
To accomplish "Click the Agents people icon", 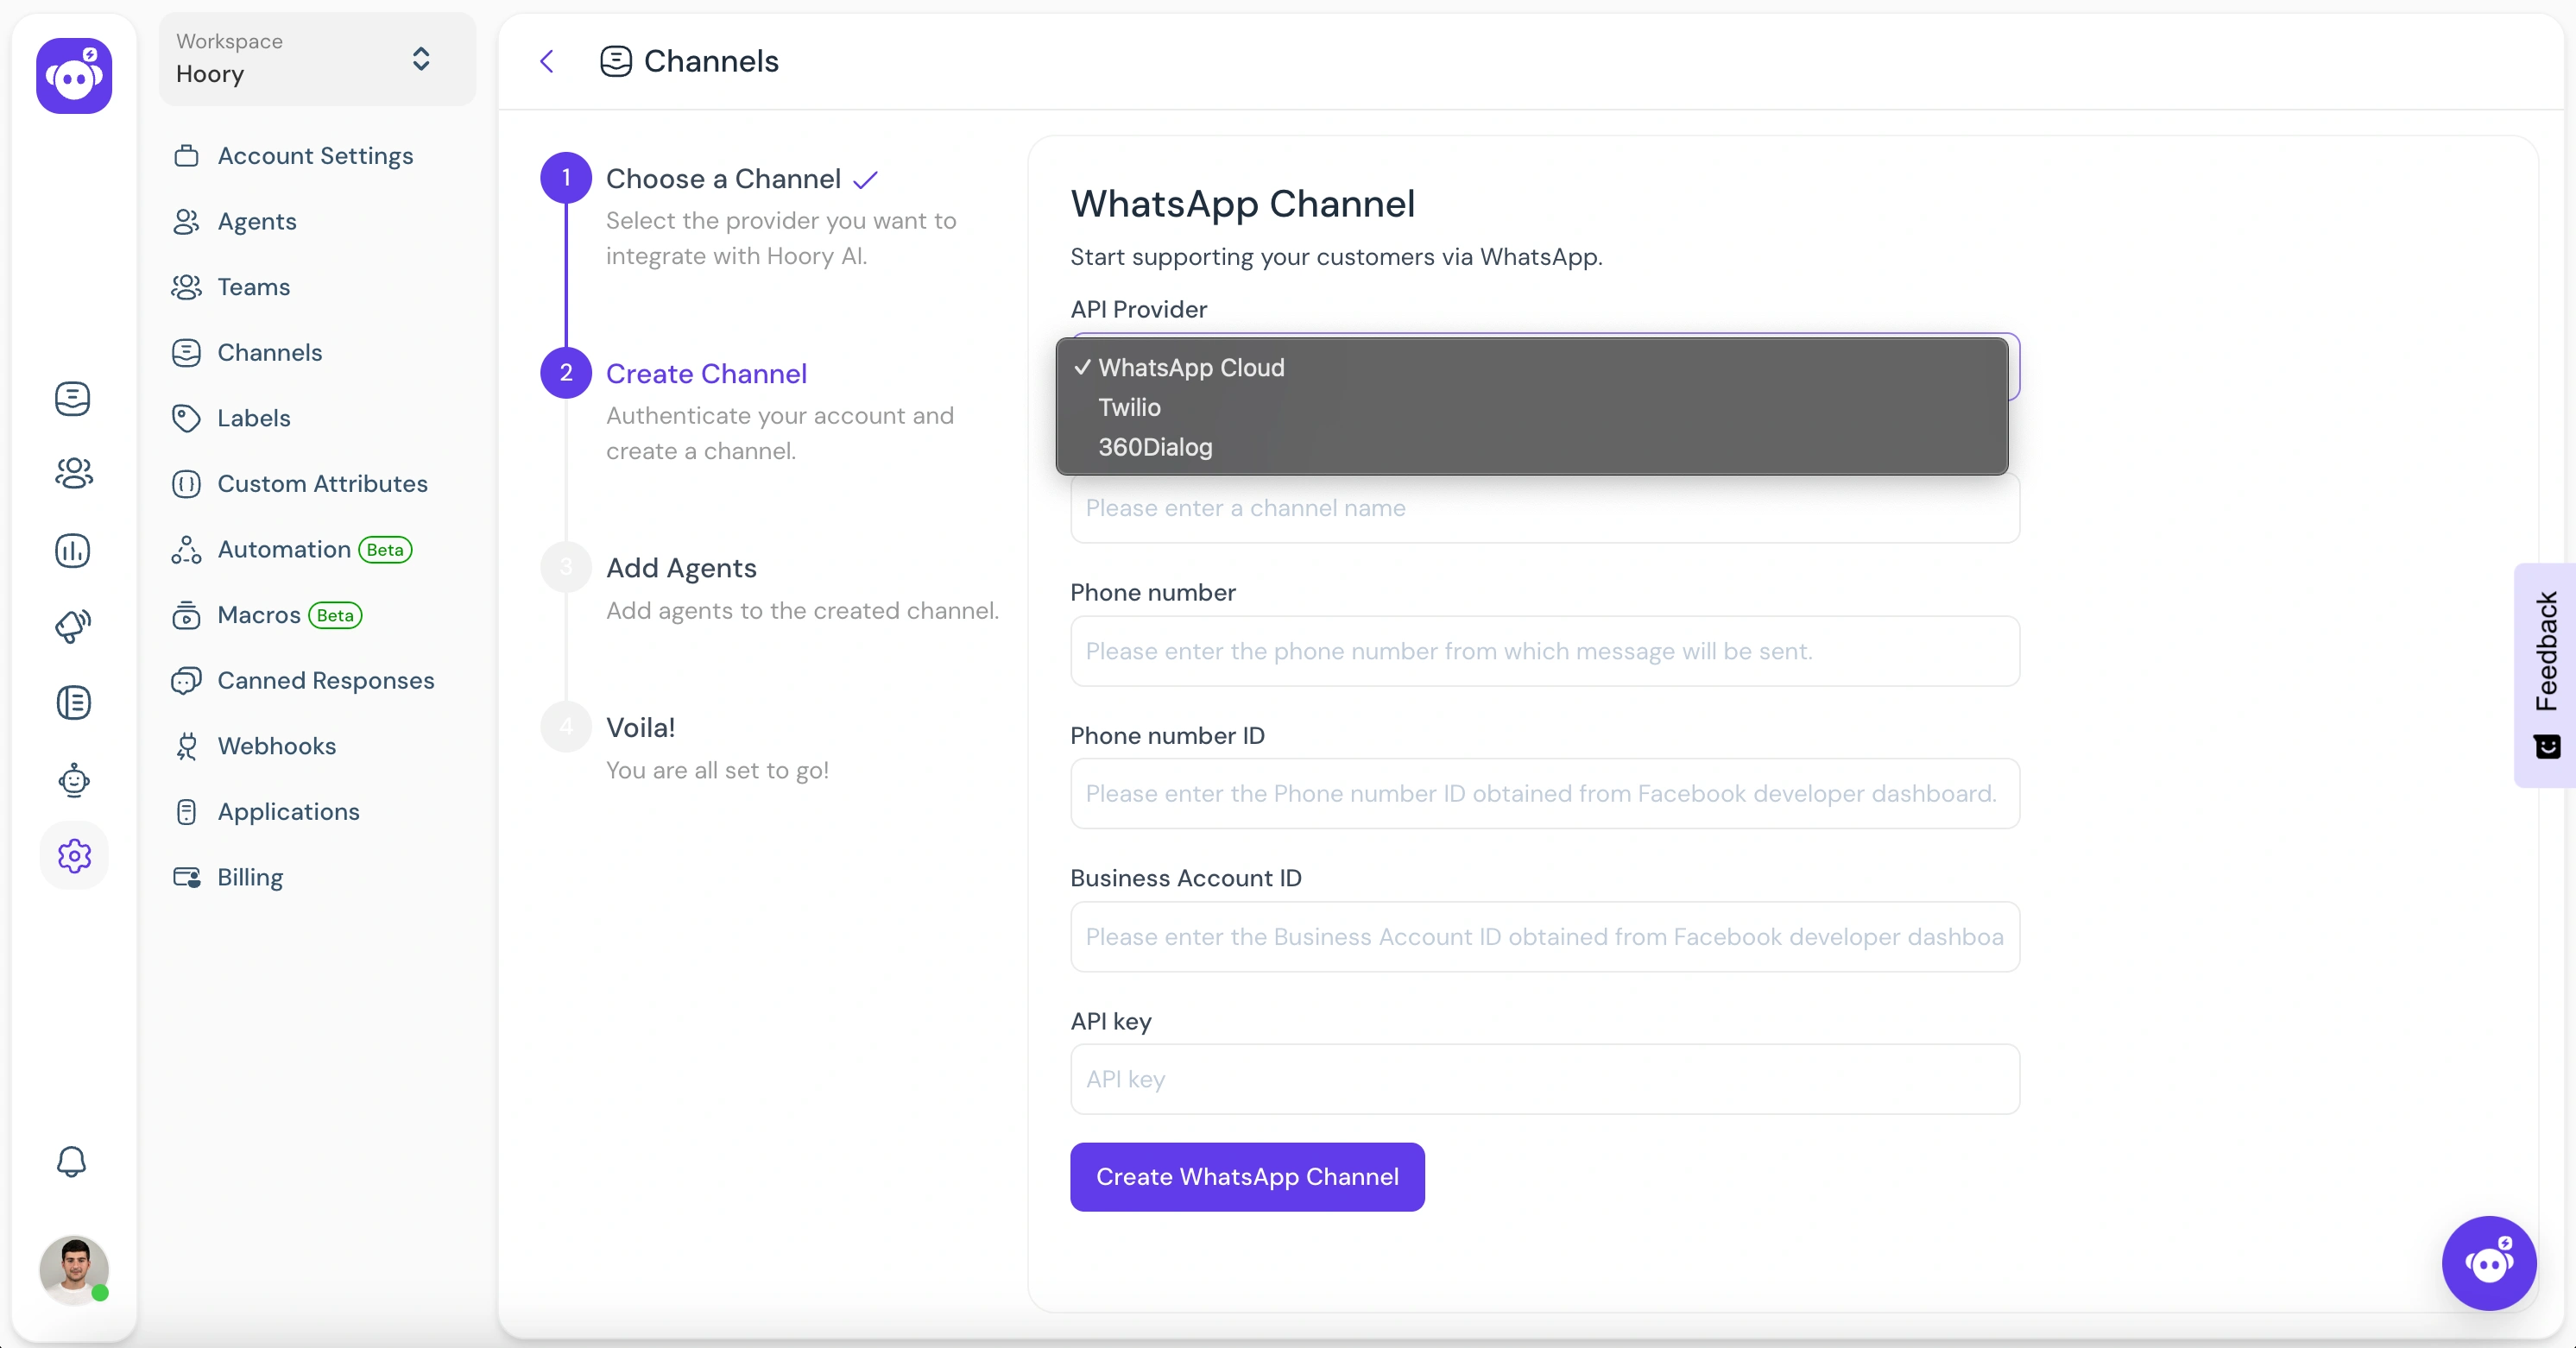I will 186,222.
